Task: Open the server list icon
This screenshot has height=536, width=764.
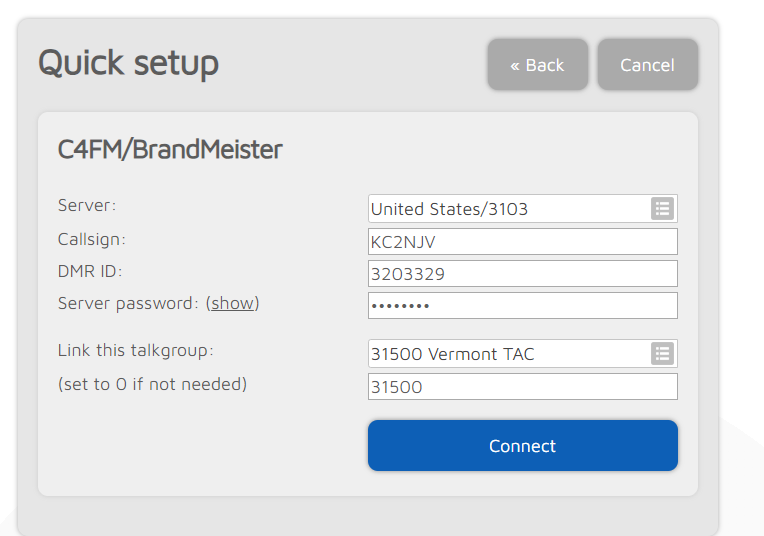Action: tap(661, 209)
